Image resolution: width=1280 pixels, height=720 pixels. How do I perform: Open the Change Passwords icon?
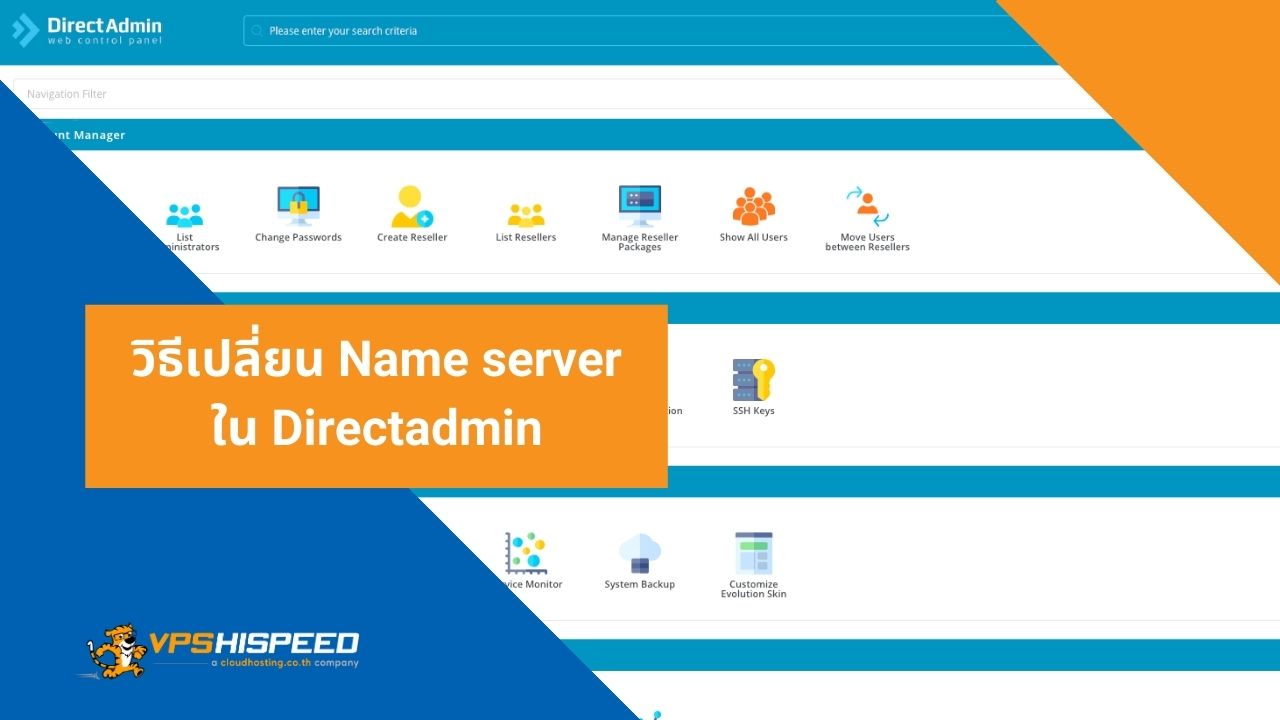click(298, 207)
